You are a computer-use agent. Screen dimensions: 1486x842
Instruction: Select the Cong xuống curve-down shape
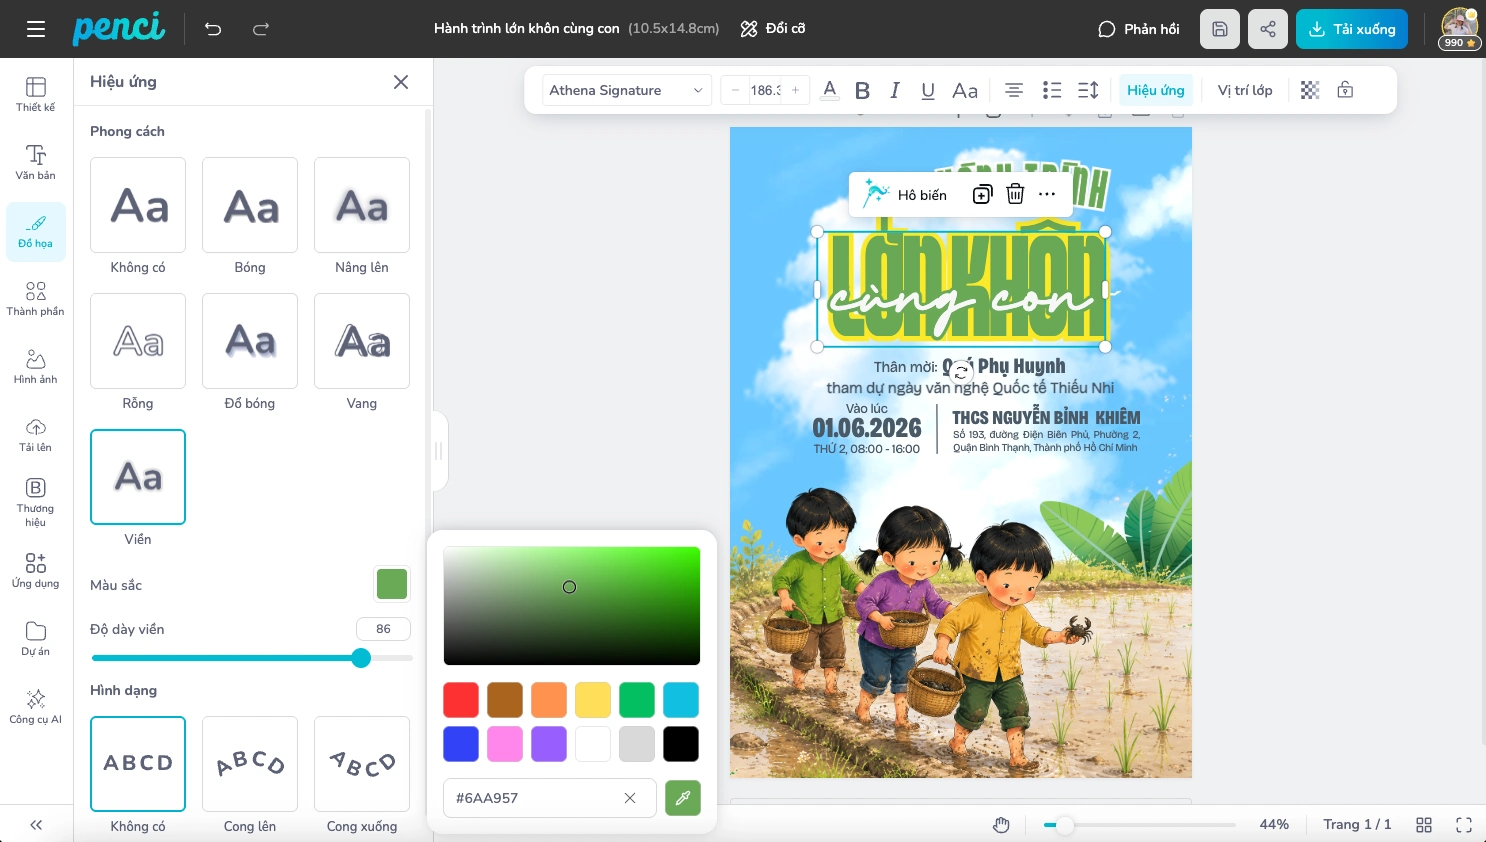tap(362, 764)
